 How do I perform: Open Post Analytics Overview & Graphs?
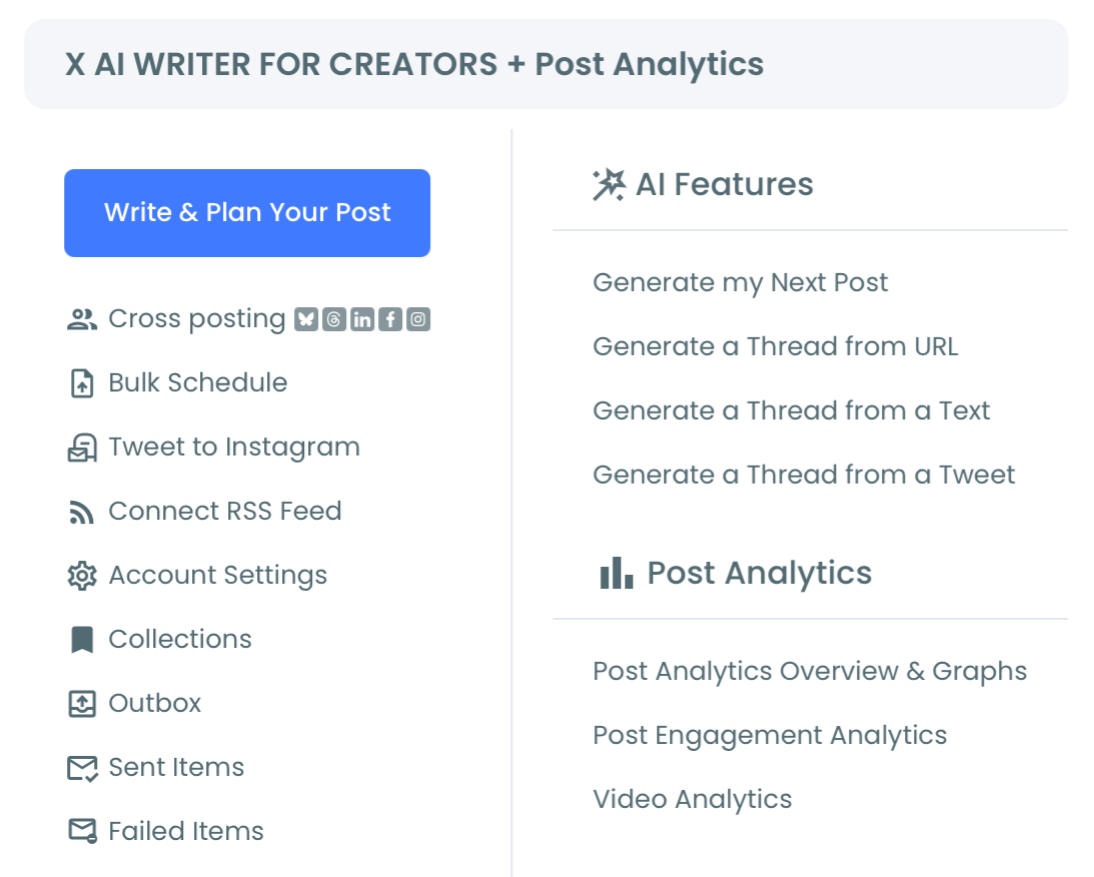click(810, 671)
